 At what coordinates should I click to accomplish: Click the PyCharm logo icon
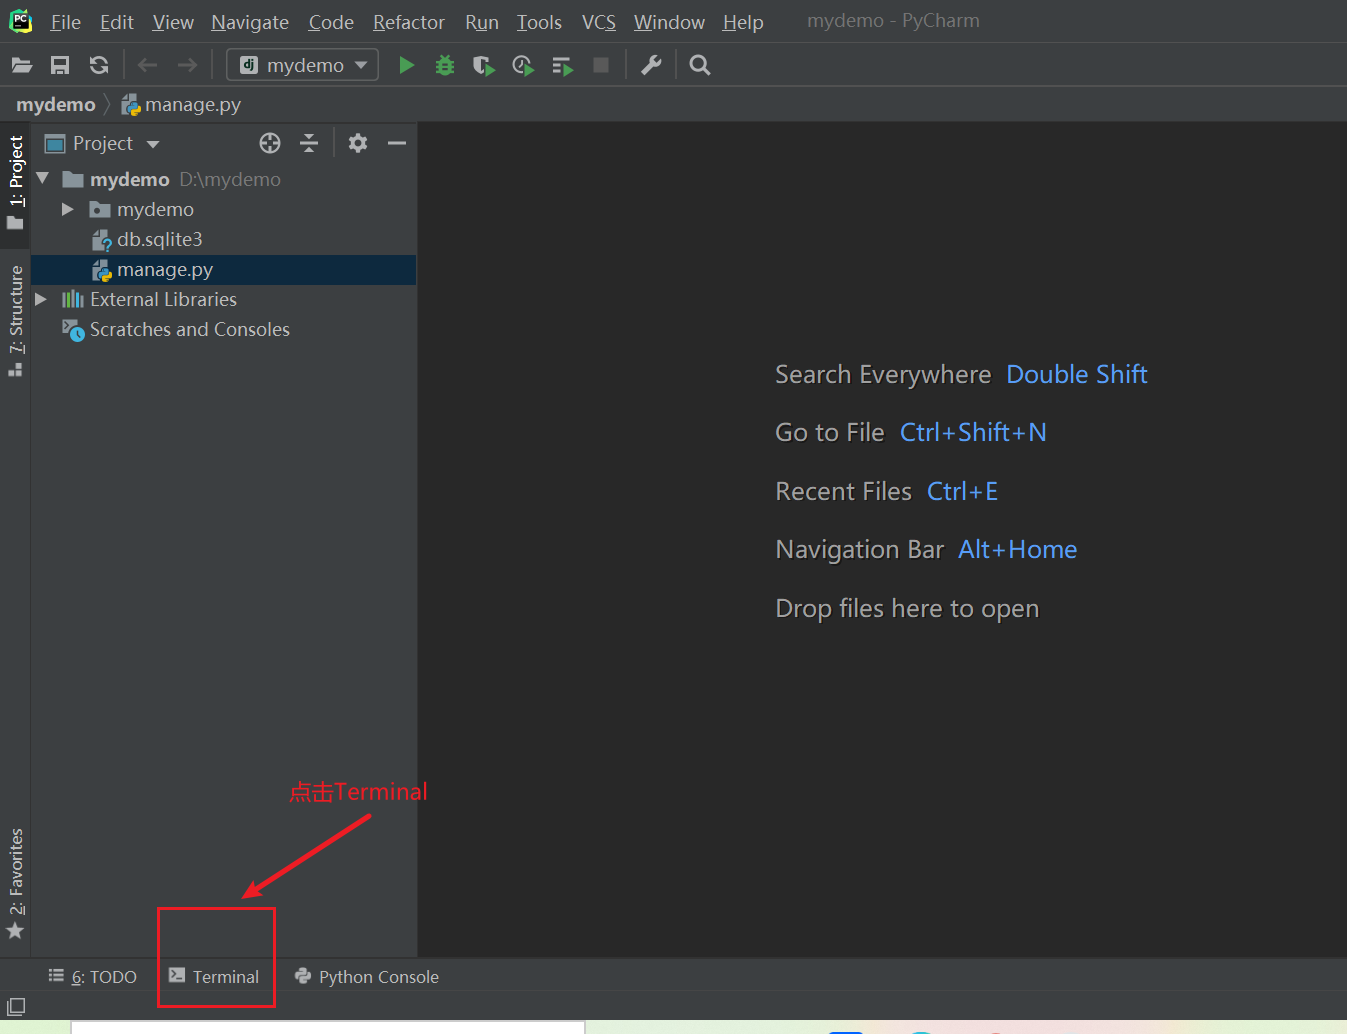20,21
